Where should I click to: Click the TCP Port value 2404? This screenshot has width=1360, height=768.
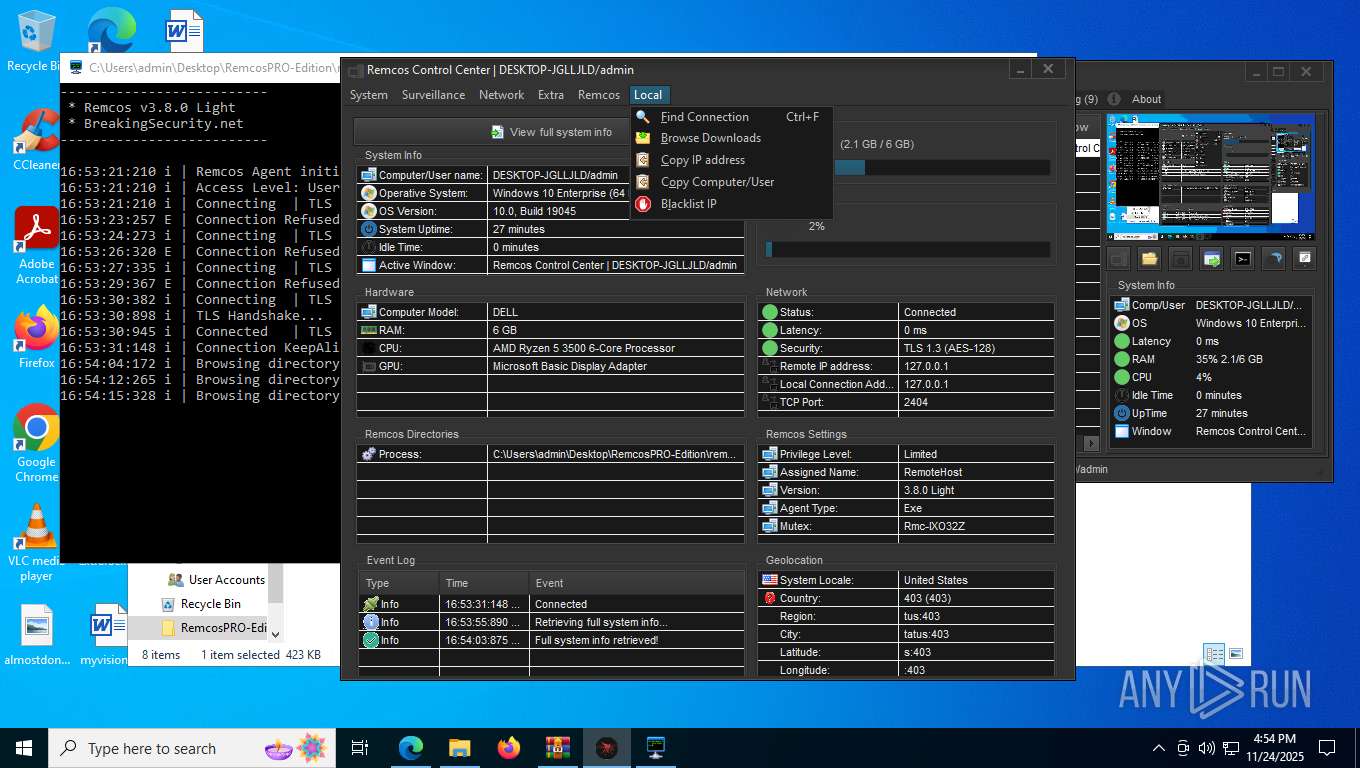(916, 402)
